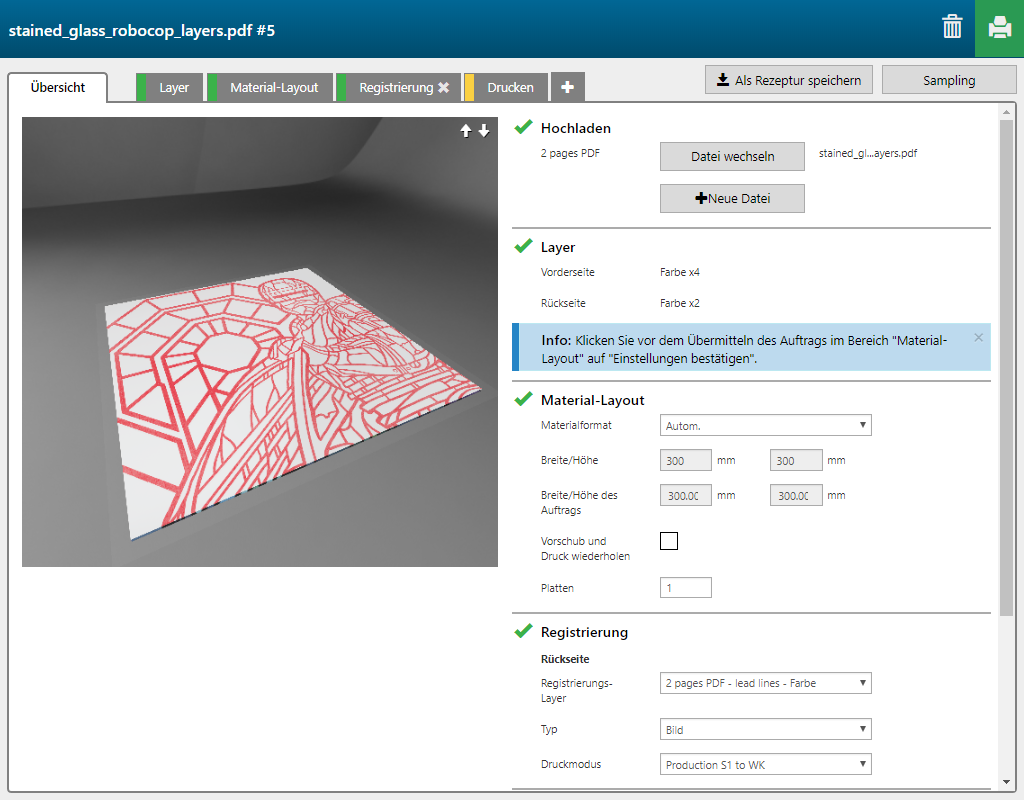Move the preview down with the down arrow

[484, 131]
